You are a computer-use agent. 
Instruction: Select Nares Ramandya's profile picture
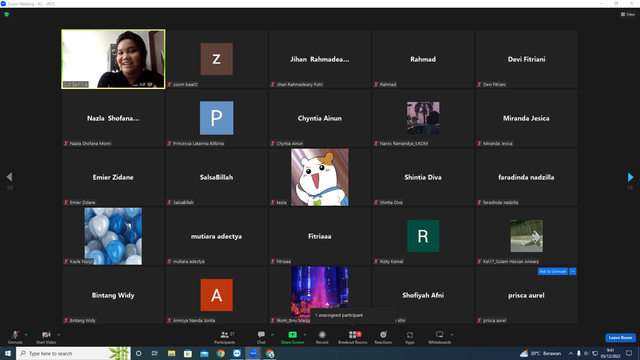tap(423, 118)
